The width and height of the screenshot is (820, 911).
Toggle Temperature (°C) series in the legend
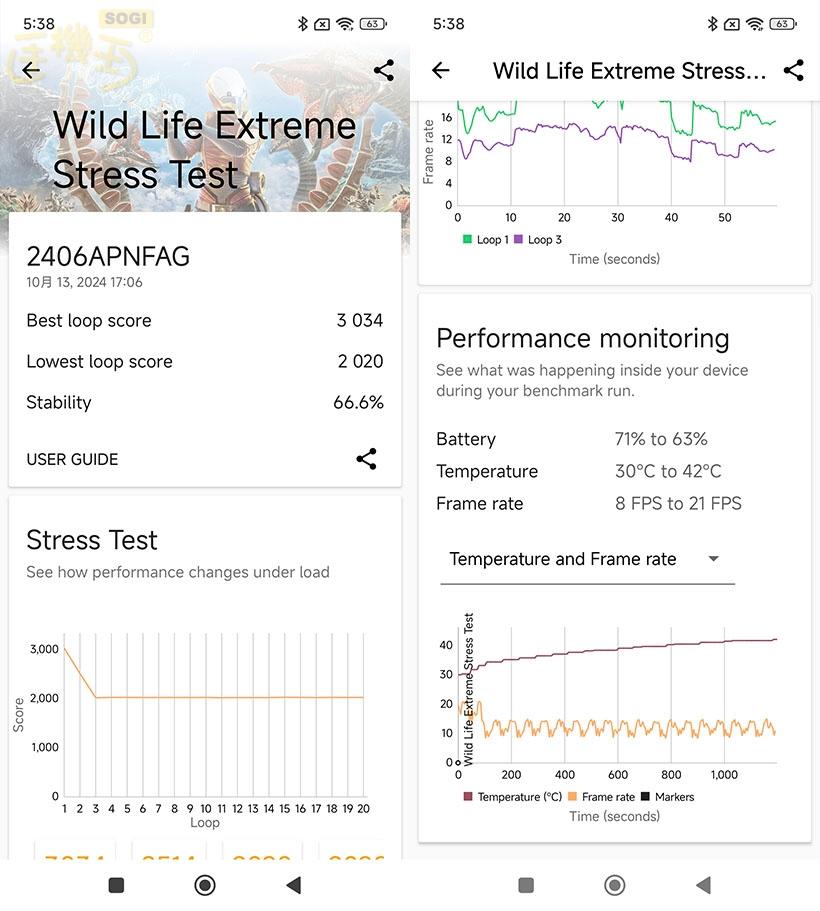[513, 797]
